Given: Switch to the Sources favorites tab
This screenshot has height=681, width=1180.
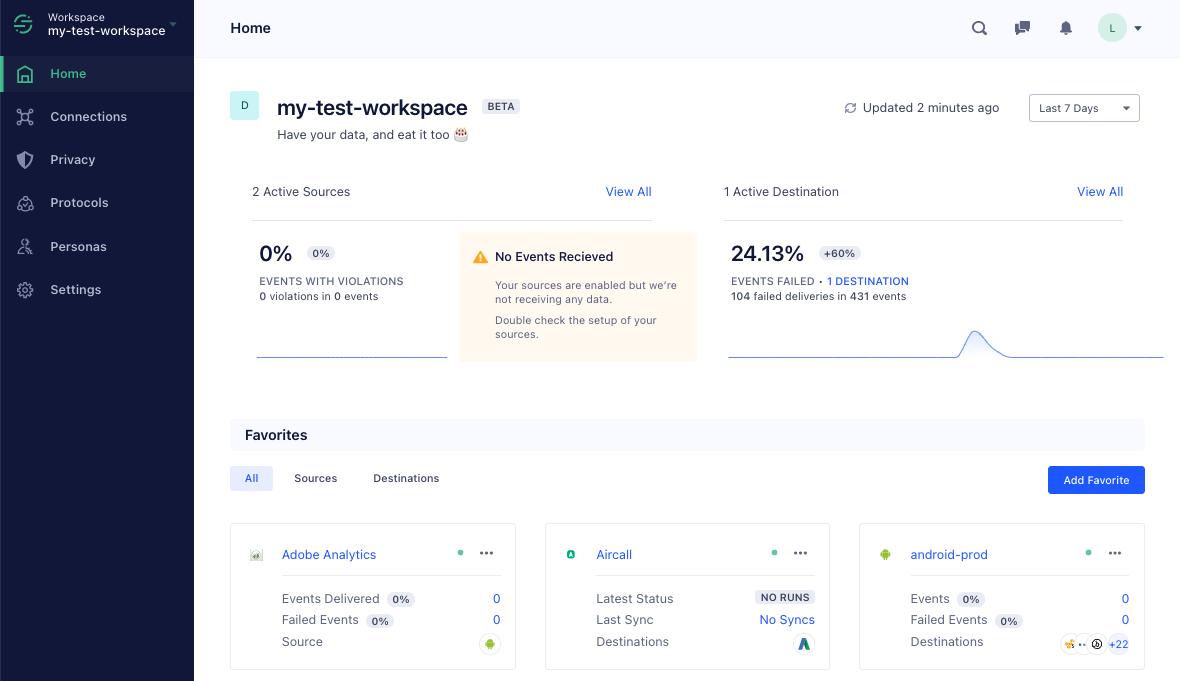Looking at the screenshot, I should pyautogui.click(x=315, y=478).
